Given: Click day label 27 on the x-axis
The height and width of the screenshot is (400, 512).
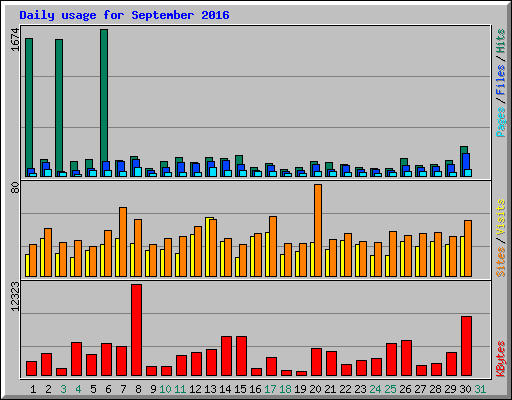Looking at the screenshot, I should tap(420, 389).
